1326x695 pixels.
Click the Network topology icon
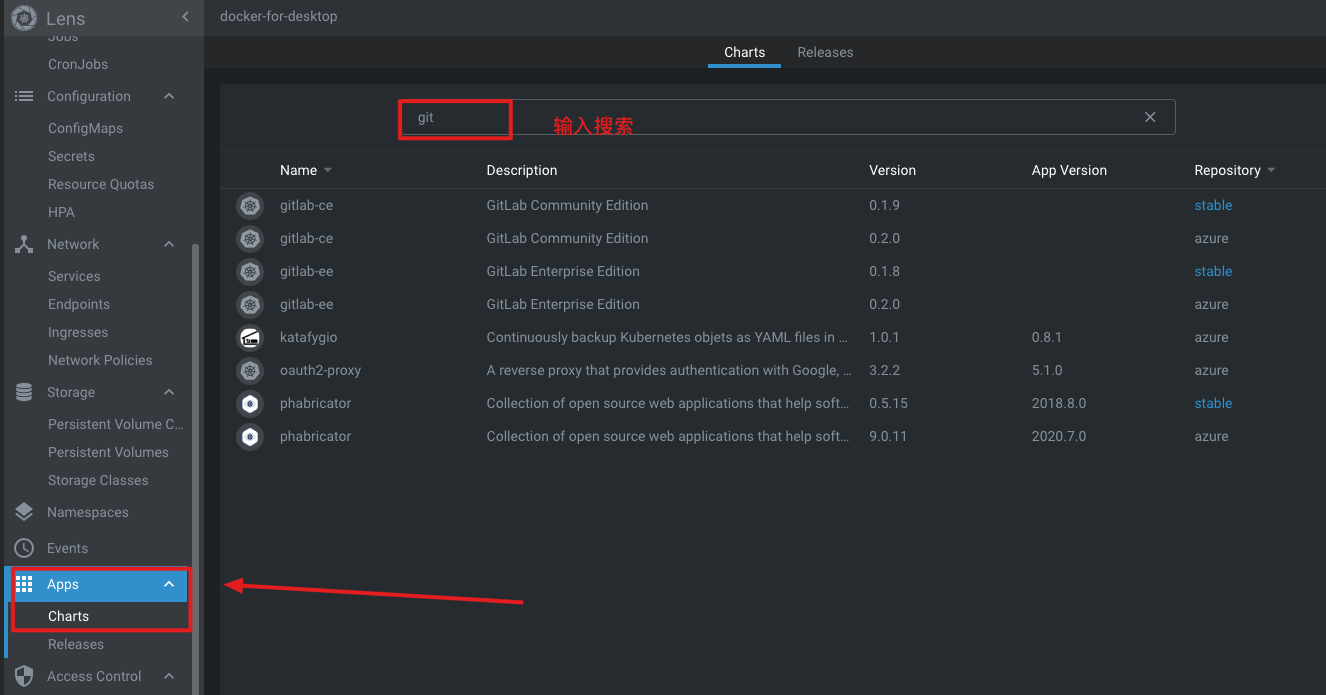pos(24,244)
